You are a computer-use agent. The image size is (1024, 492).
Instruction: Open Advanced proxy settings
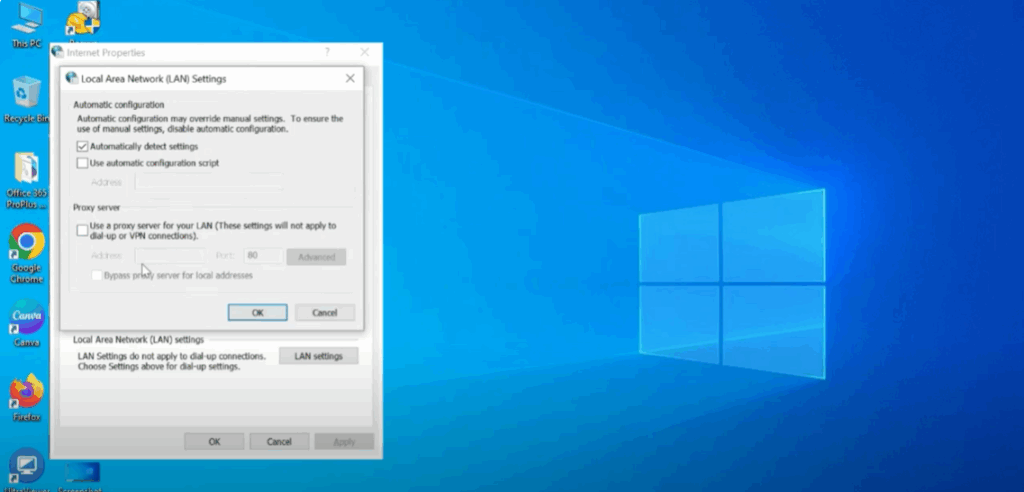tap(316, 257)
